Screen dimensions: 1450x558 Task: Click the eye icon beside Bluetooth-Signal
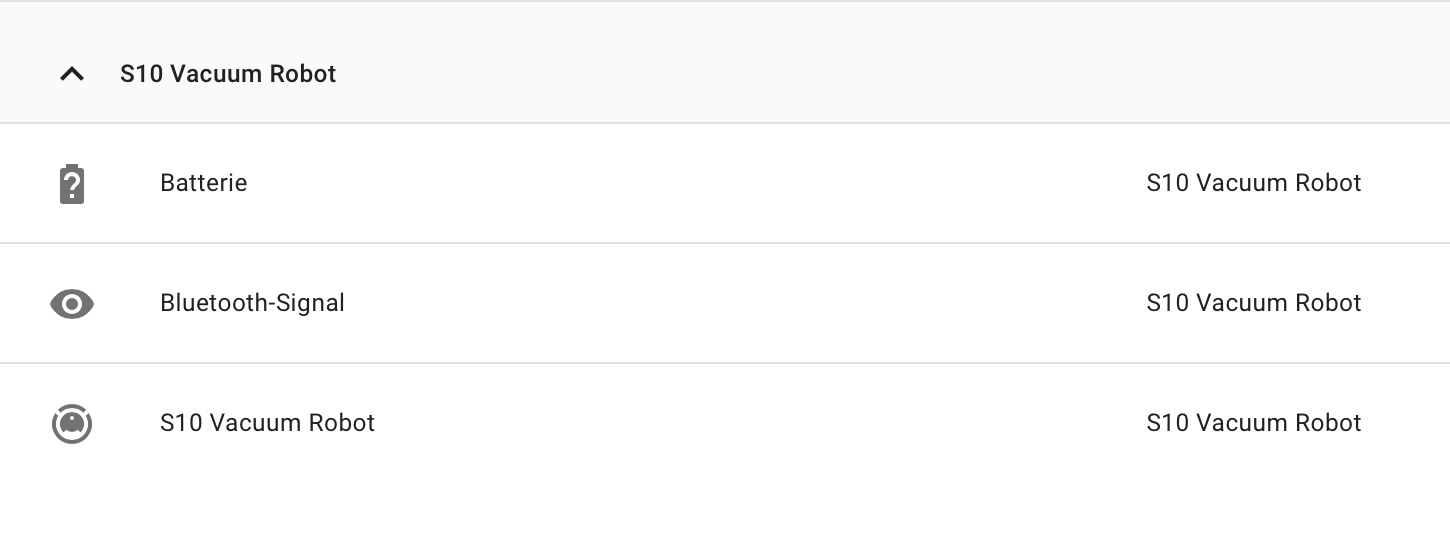click(71, 304)
